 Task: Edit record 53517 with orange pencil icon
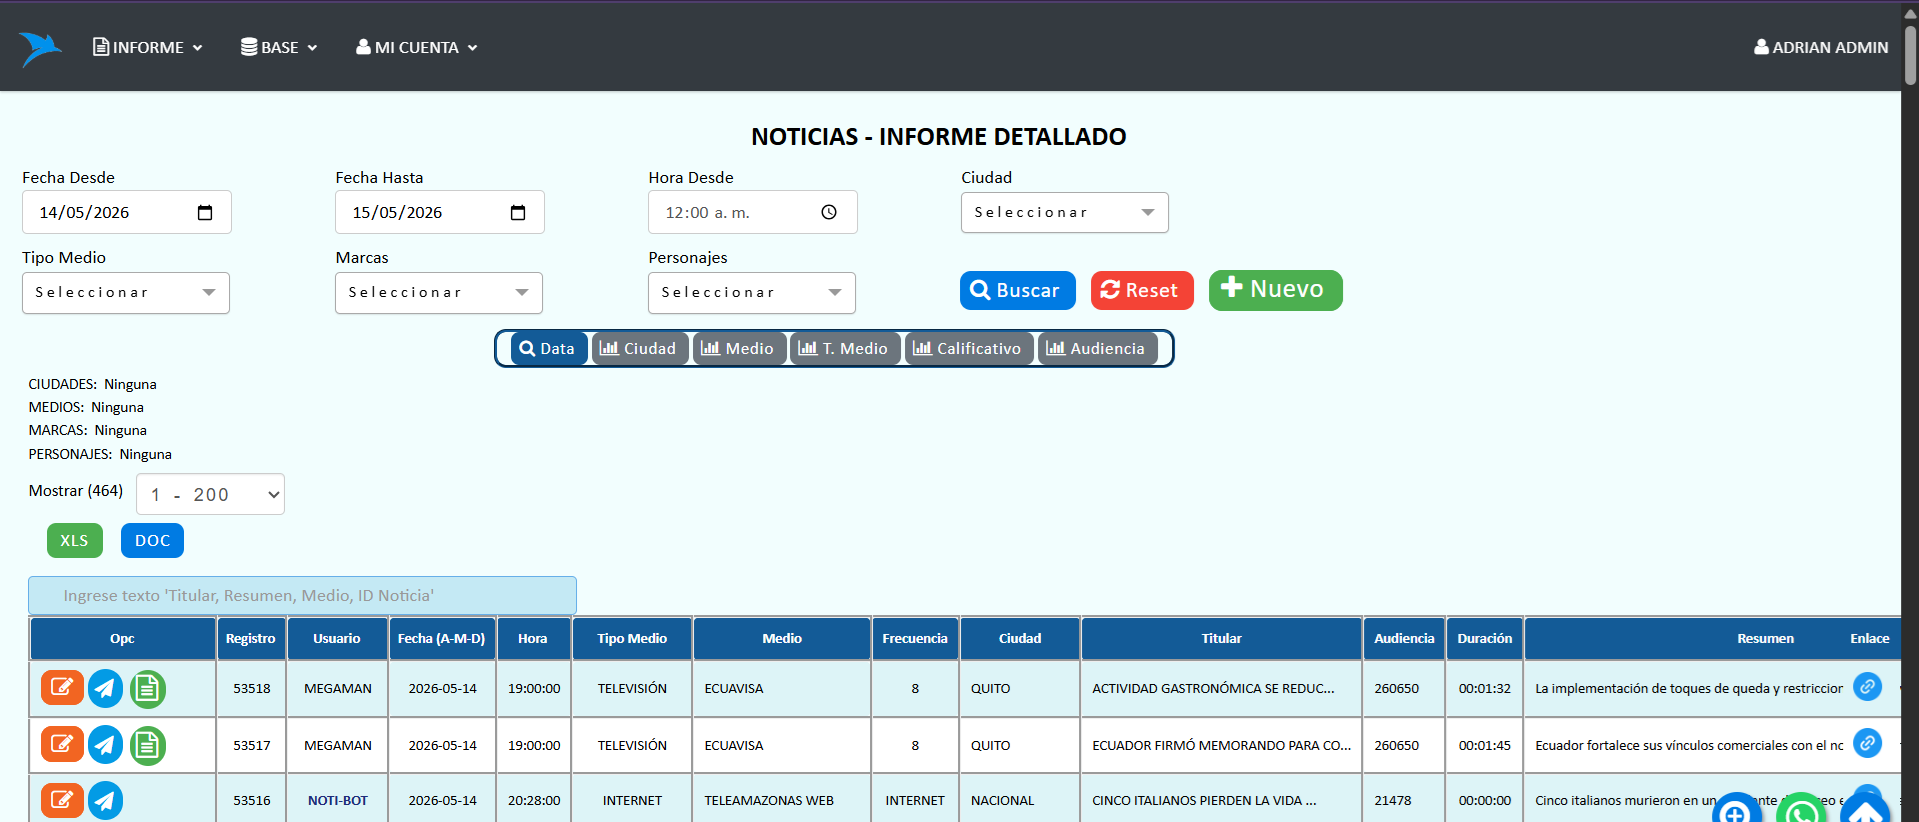62,745
